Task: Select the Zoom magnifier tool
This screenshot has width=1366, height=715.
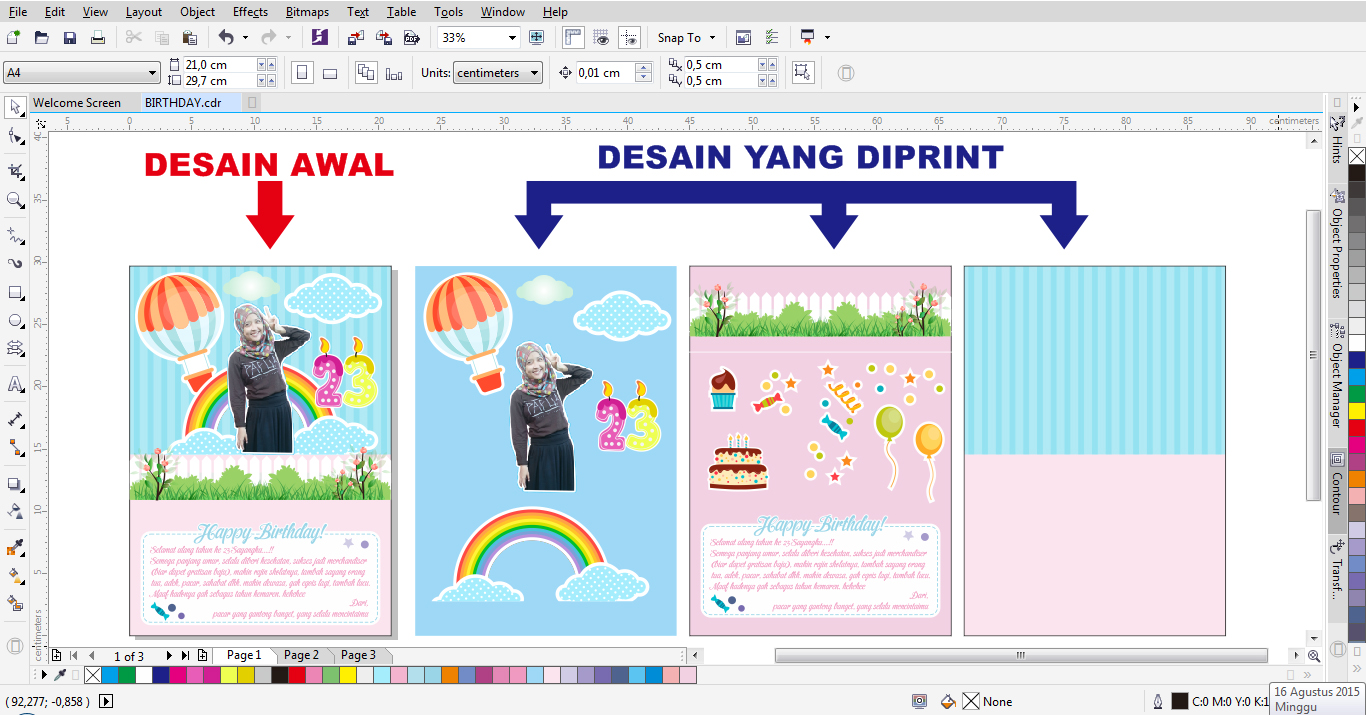Action: (15, 200)
